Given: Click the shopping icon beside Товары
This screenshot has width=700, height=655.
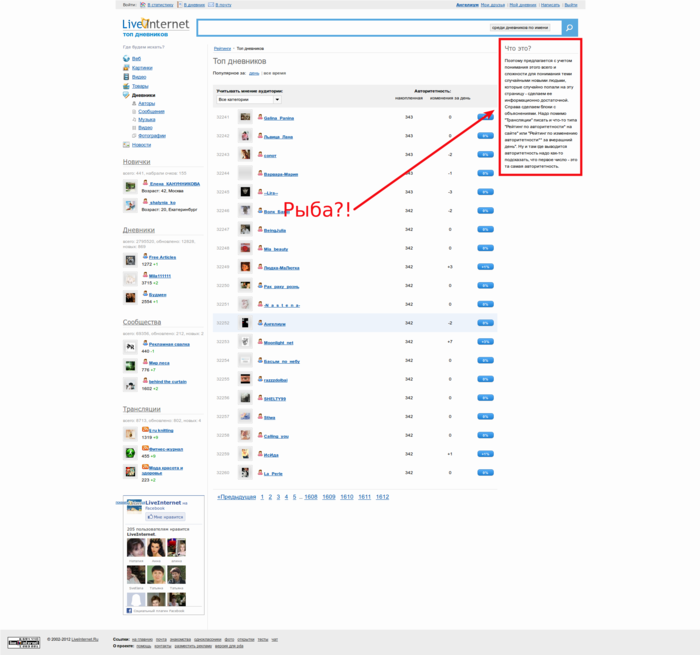Looking at the screenshot, I should [126, 86].
